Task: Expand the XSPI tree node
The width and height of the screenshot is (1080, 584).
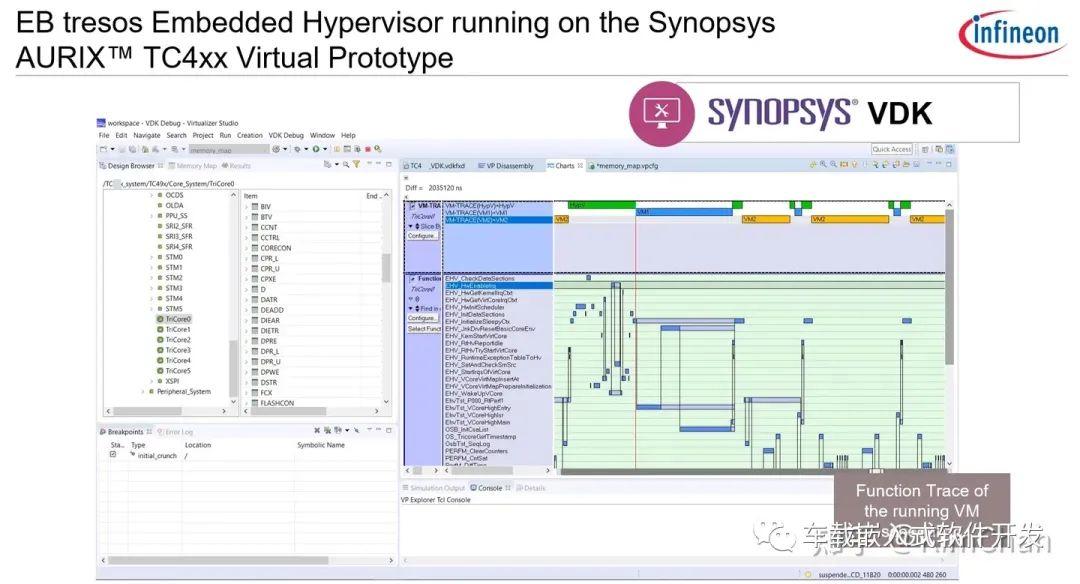Action: pyautogui.click(x=152, y=382)
